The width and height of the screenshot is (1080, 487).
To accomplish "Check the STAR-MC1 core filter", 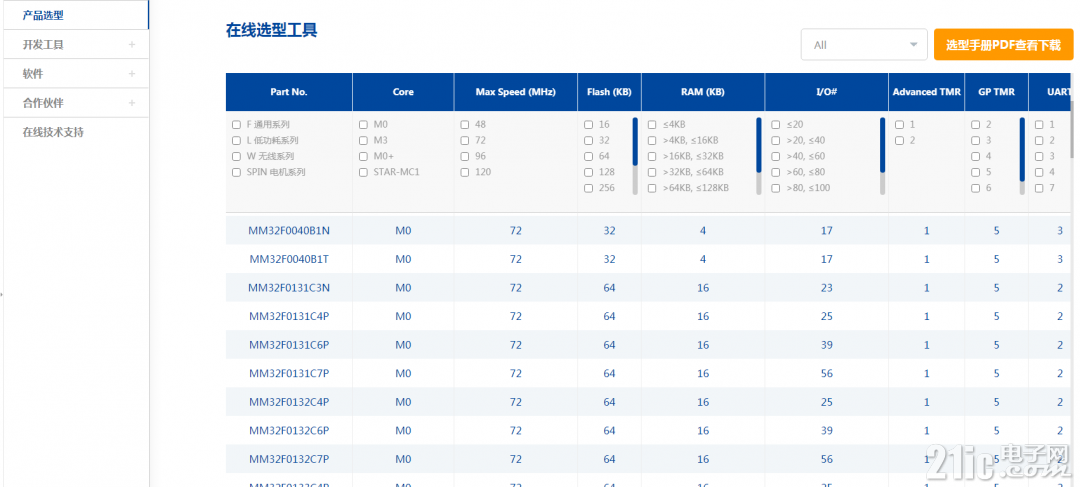I will 364,172.
